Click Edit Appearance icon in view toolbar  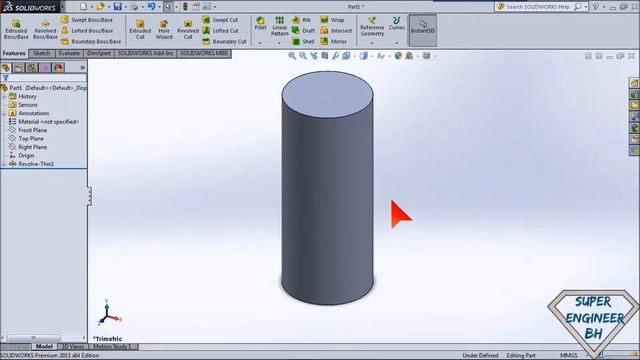[x=398, y=56]
